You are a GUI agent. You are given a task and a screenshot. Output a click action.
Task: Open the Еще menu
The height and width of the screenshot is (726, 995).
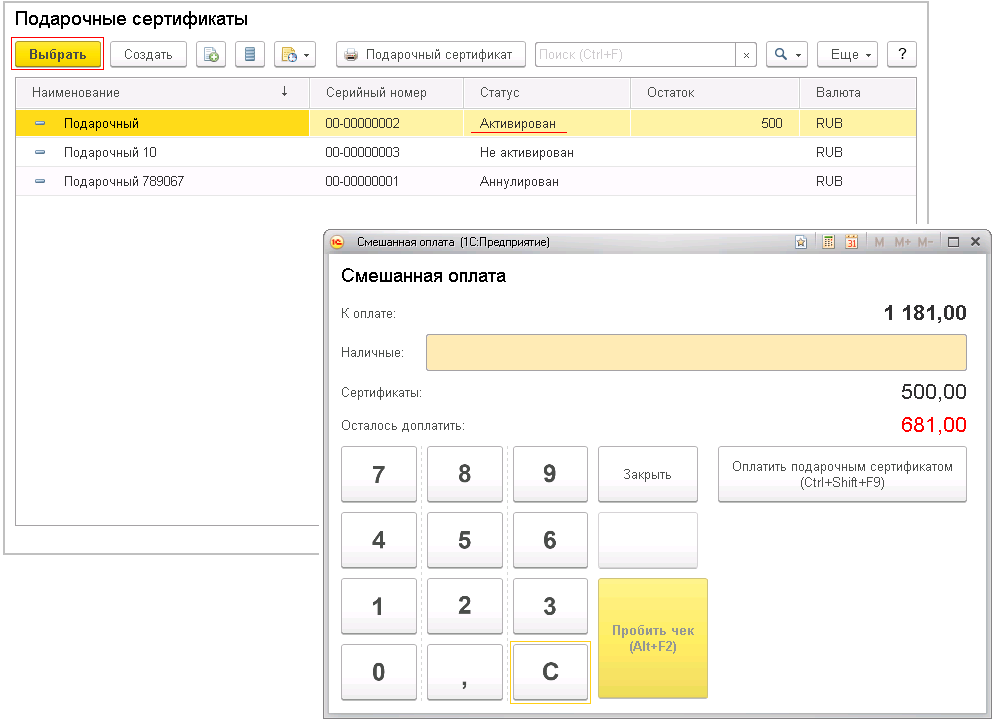[847, 55]
